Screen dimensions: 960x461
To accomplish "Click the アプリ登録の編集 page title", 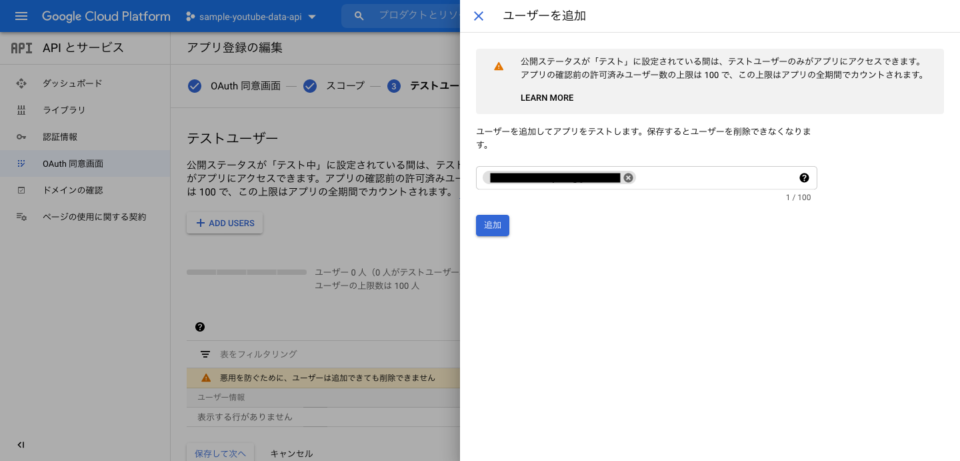I will (x=234, y=48).
